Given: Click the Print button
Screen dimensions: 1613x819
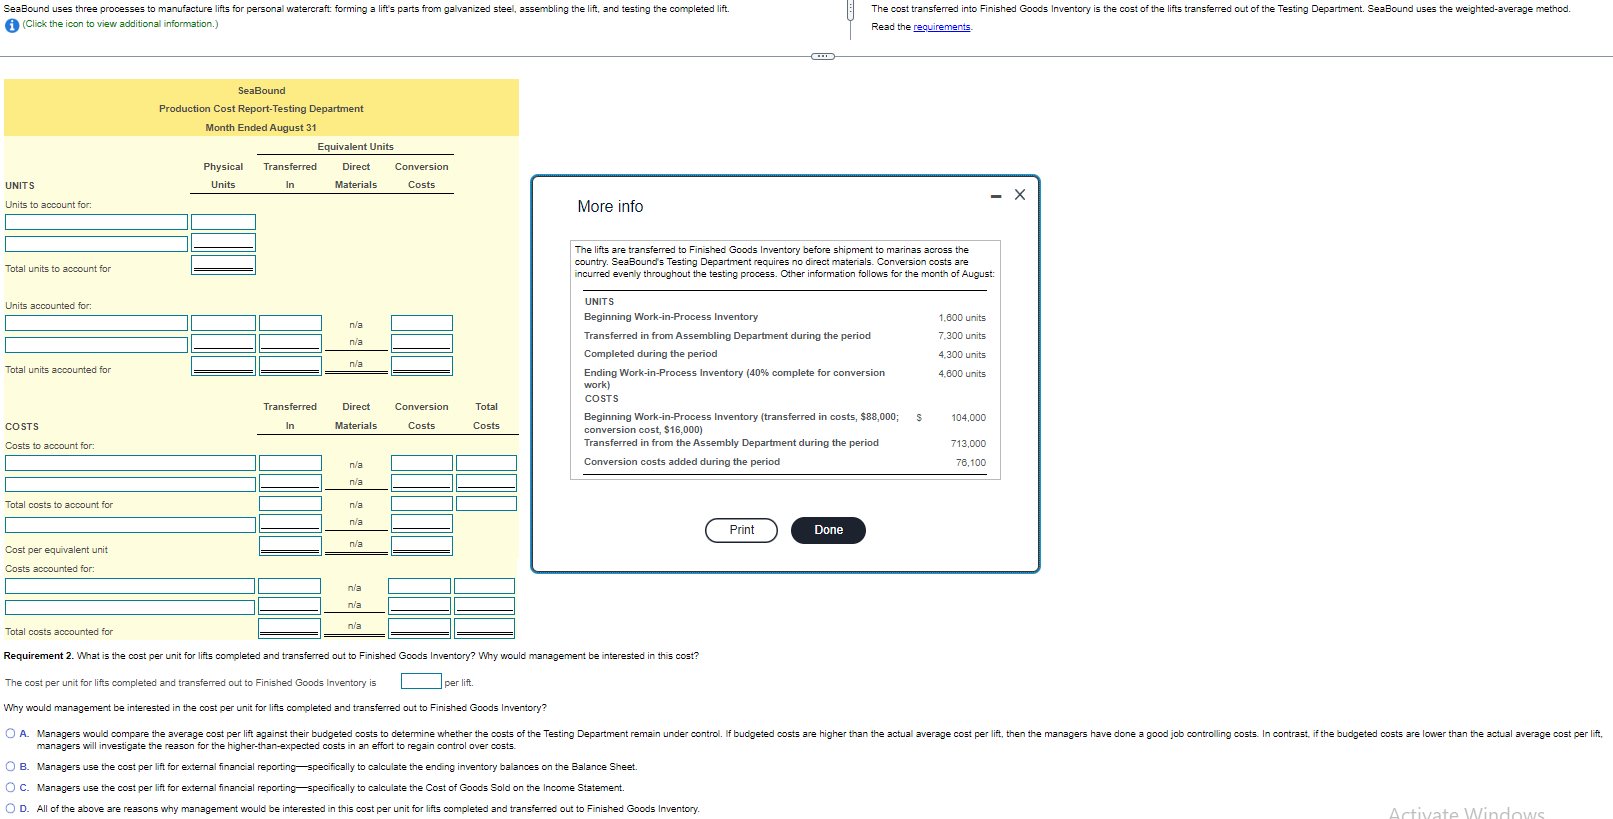Looking at the screenshot, I should [741, 530].
